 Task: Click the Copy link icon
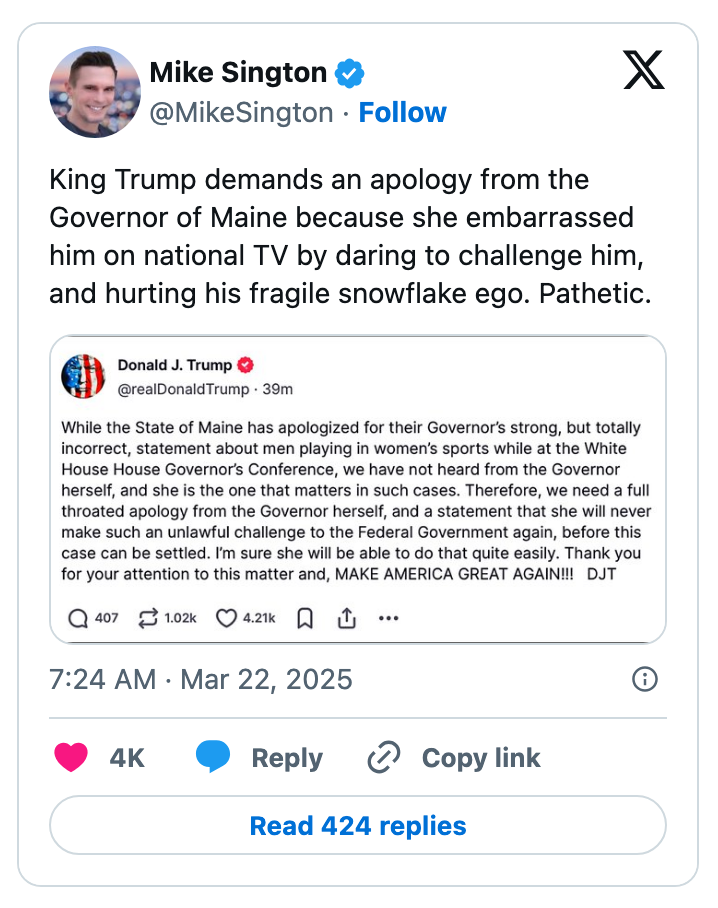pos(384,758)
